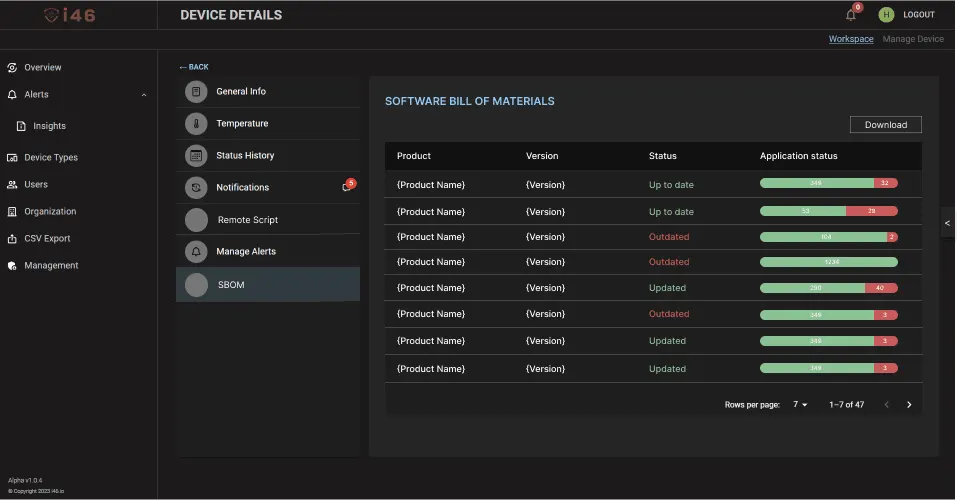Open Device Types in the sidebar
Image resolution: width=959 pixels, height=500 pixels.
click(x=50, y=158)
